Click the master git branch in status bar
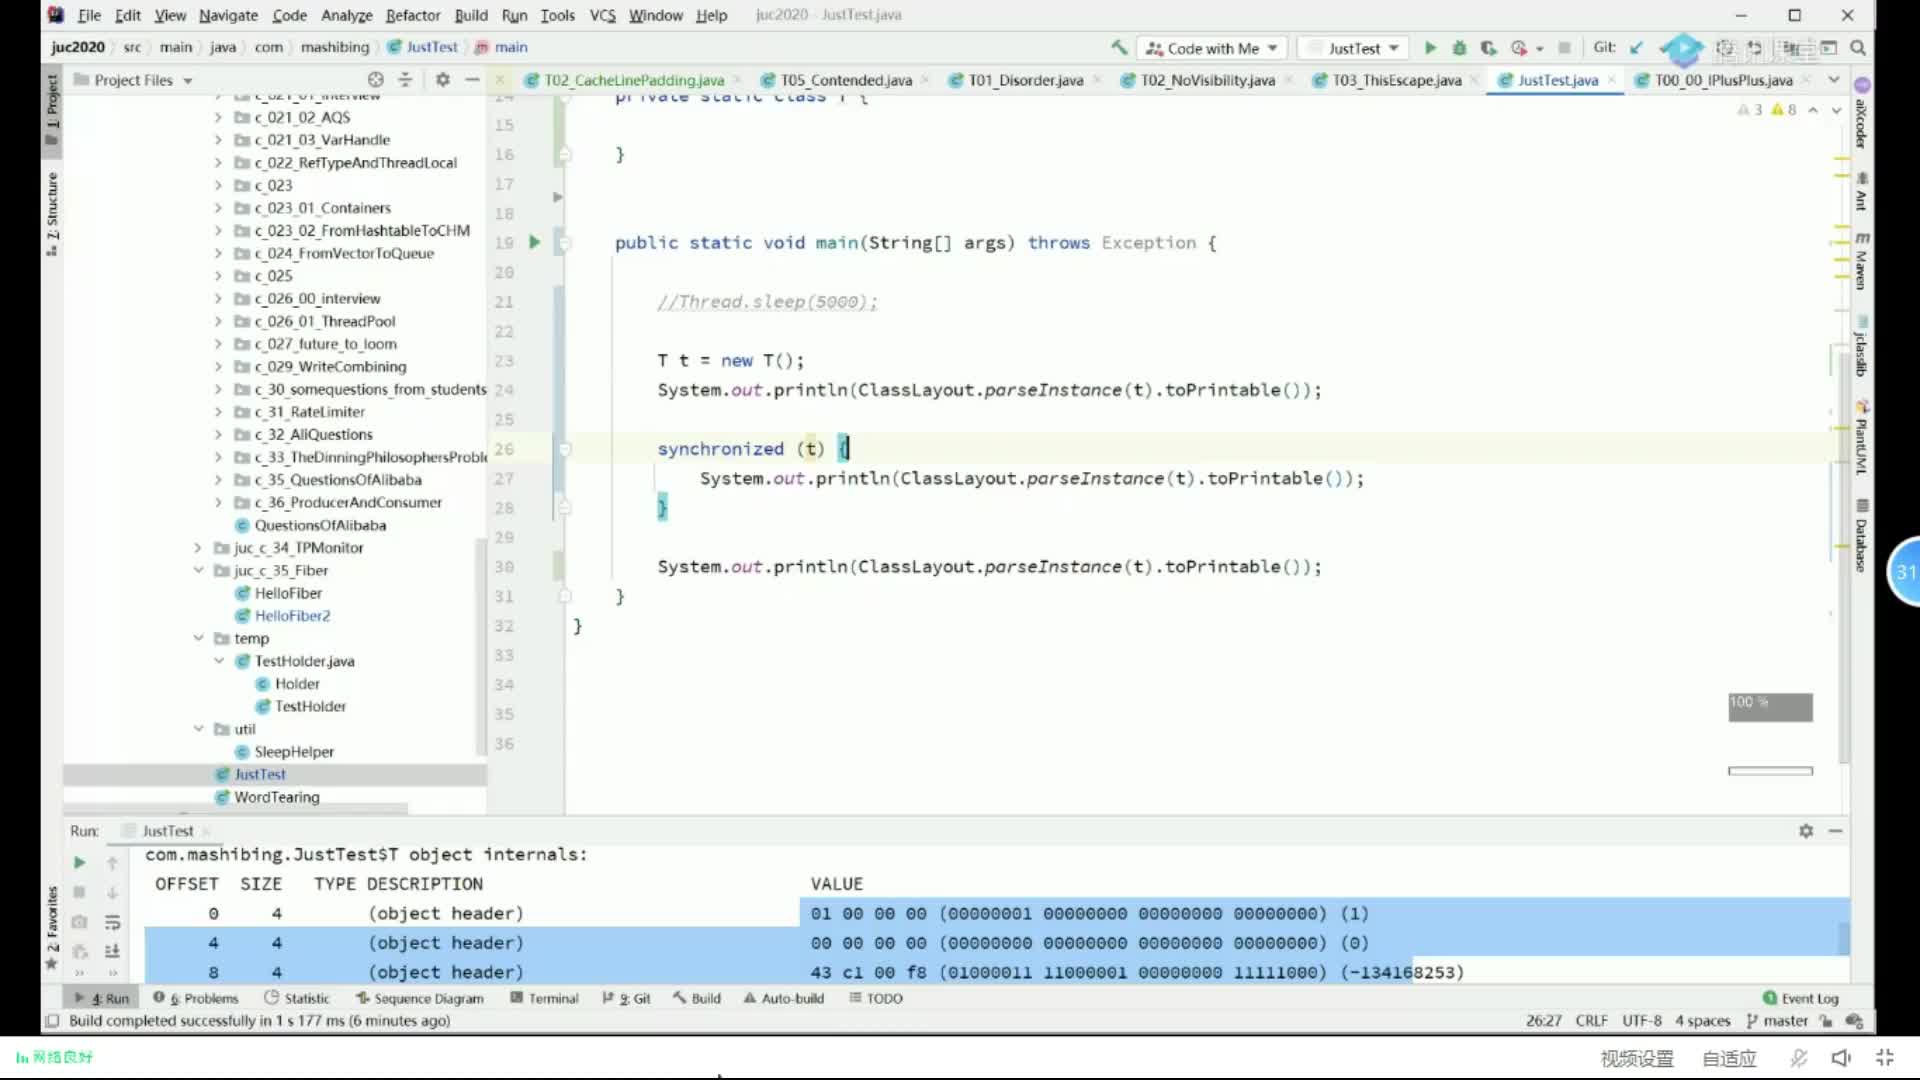The width and height of the screenshot is (1920, 1080). (1777, 1021)
